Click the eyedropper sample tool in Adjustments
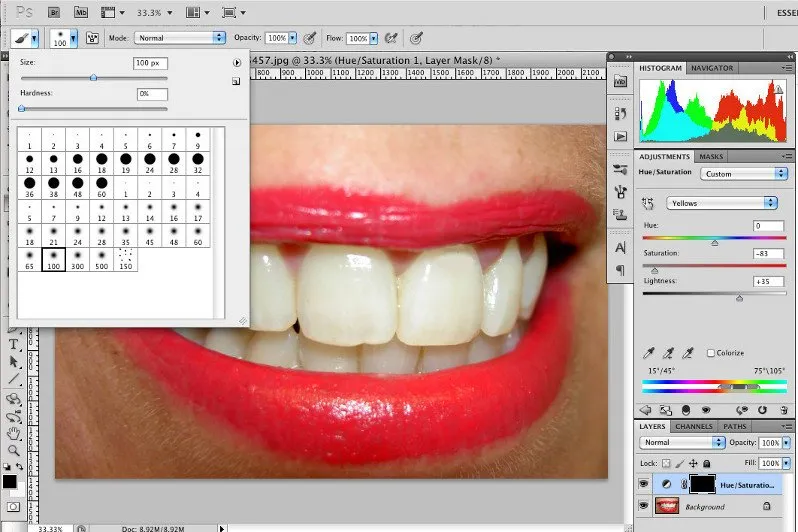Image resolution: width=798 pixels, height=532 pixels. click(x=650, y=354)
